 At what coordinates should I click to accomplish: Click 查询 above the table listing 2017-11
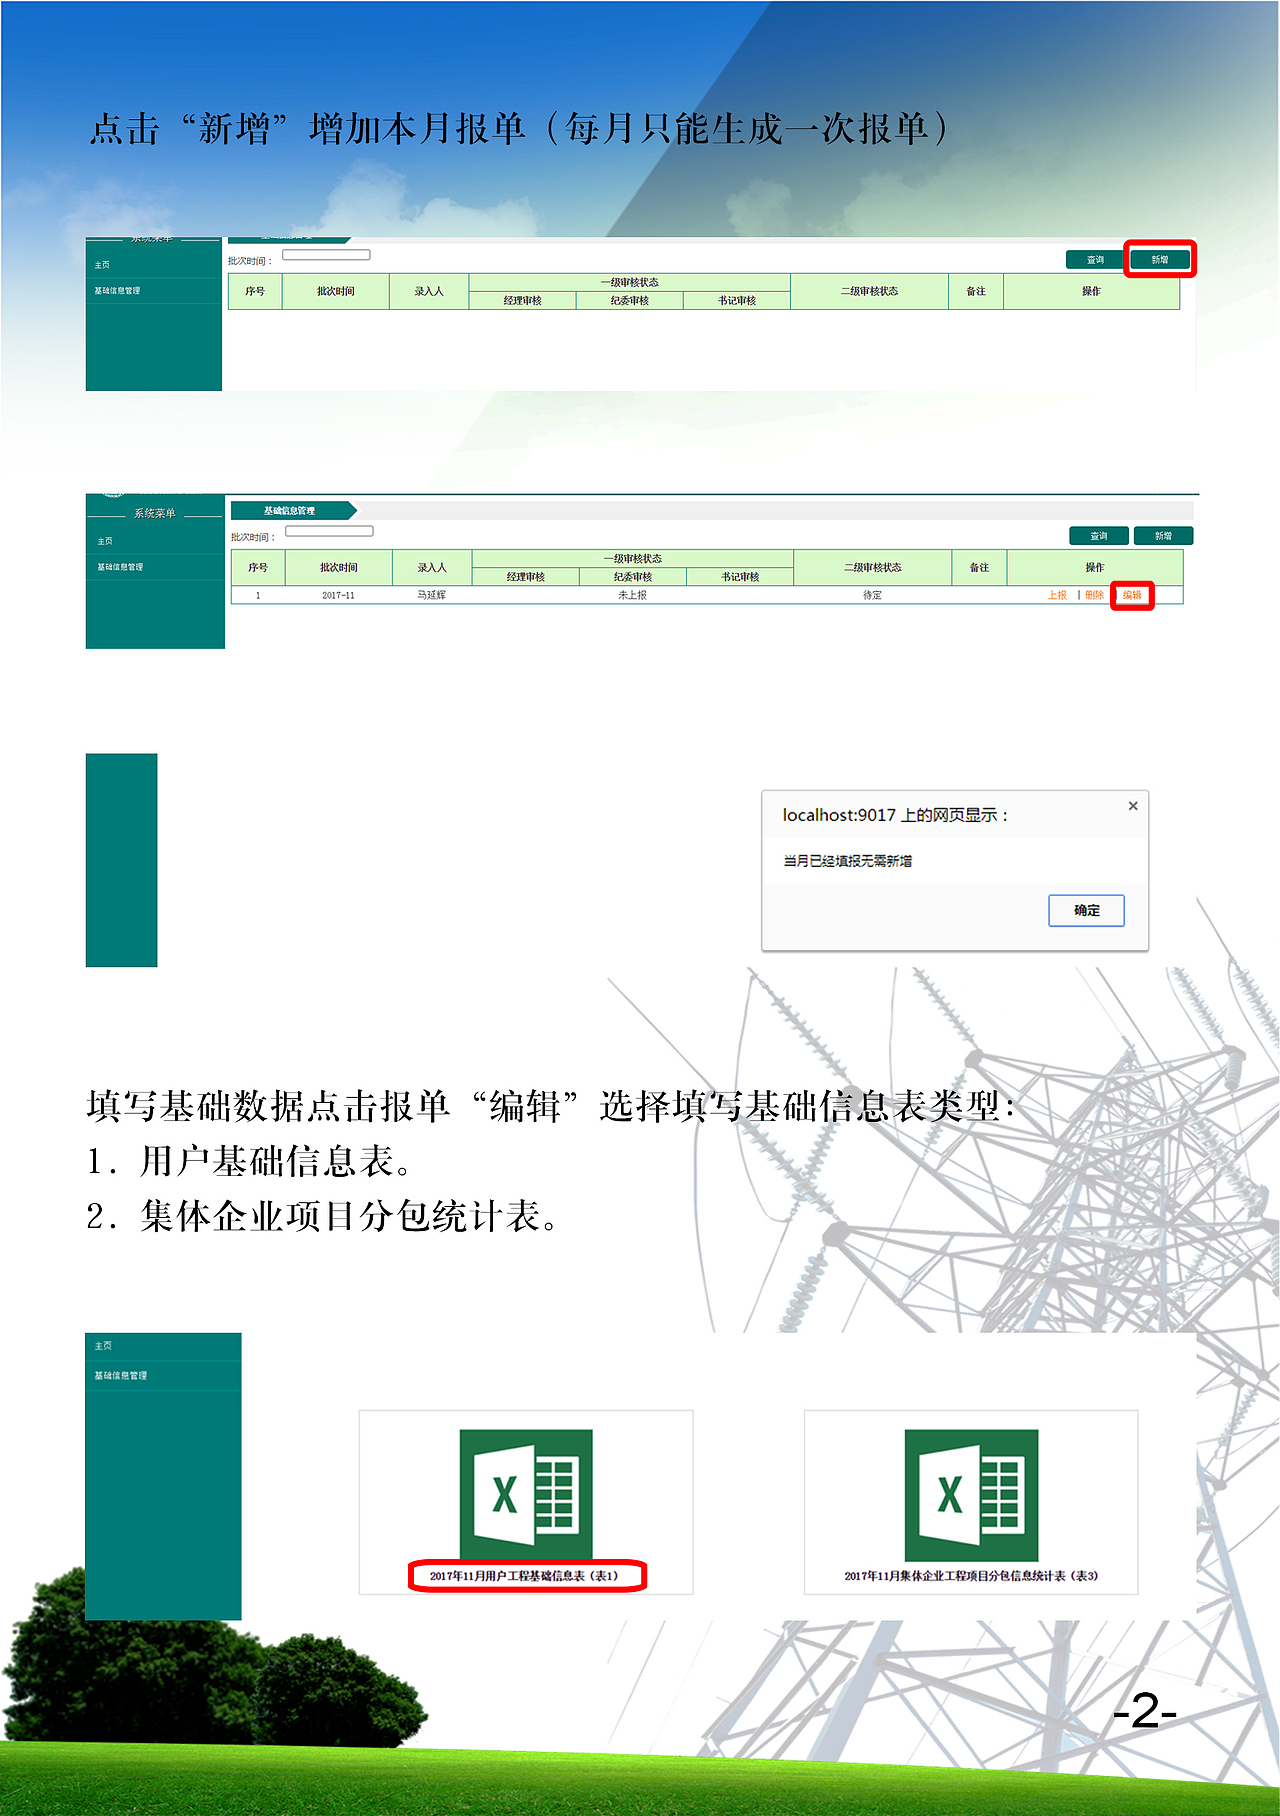(1099, 536)
